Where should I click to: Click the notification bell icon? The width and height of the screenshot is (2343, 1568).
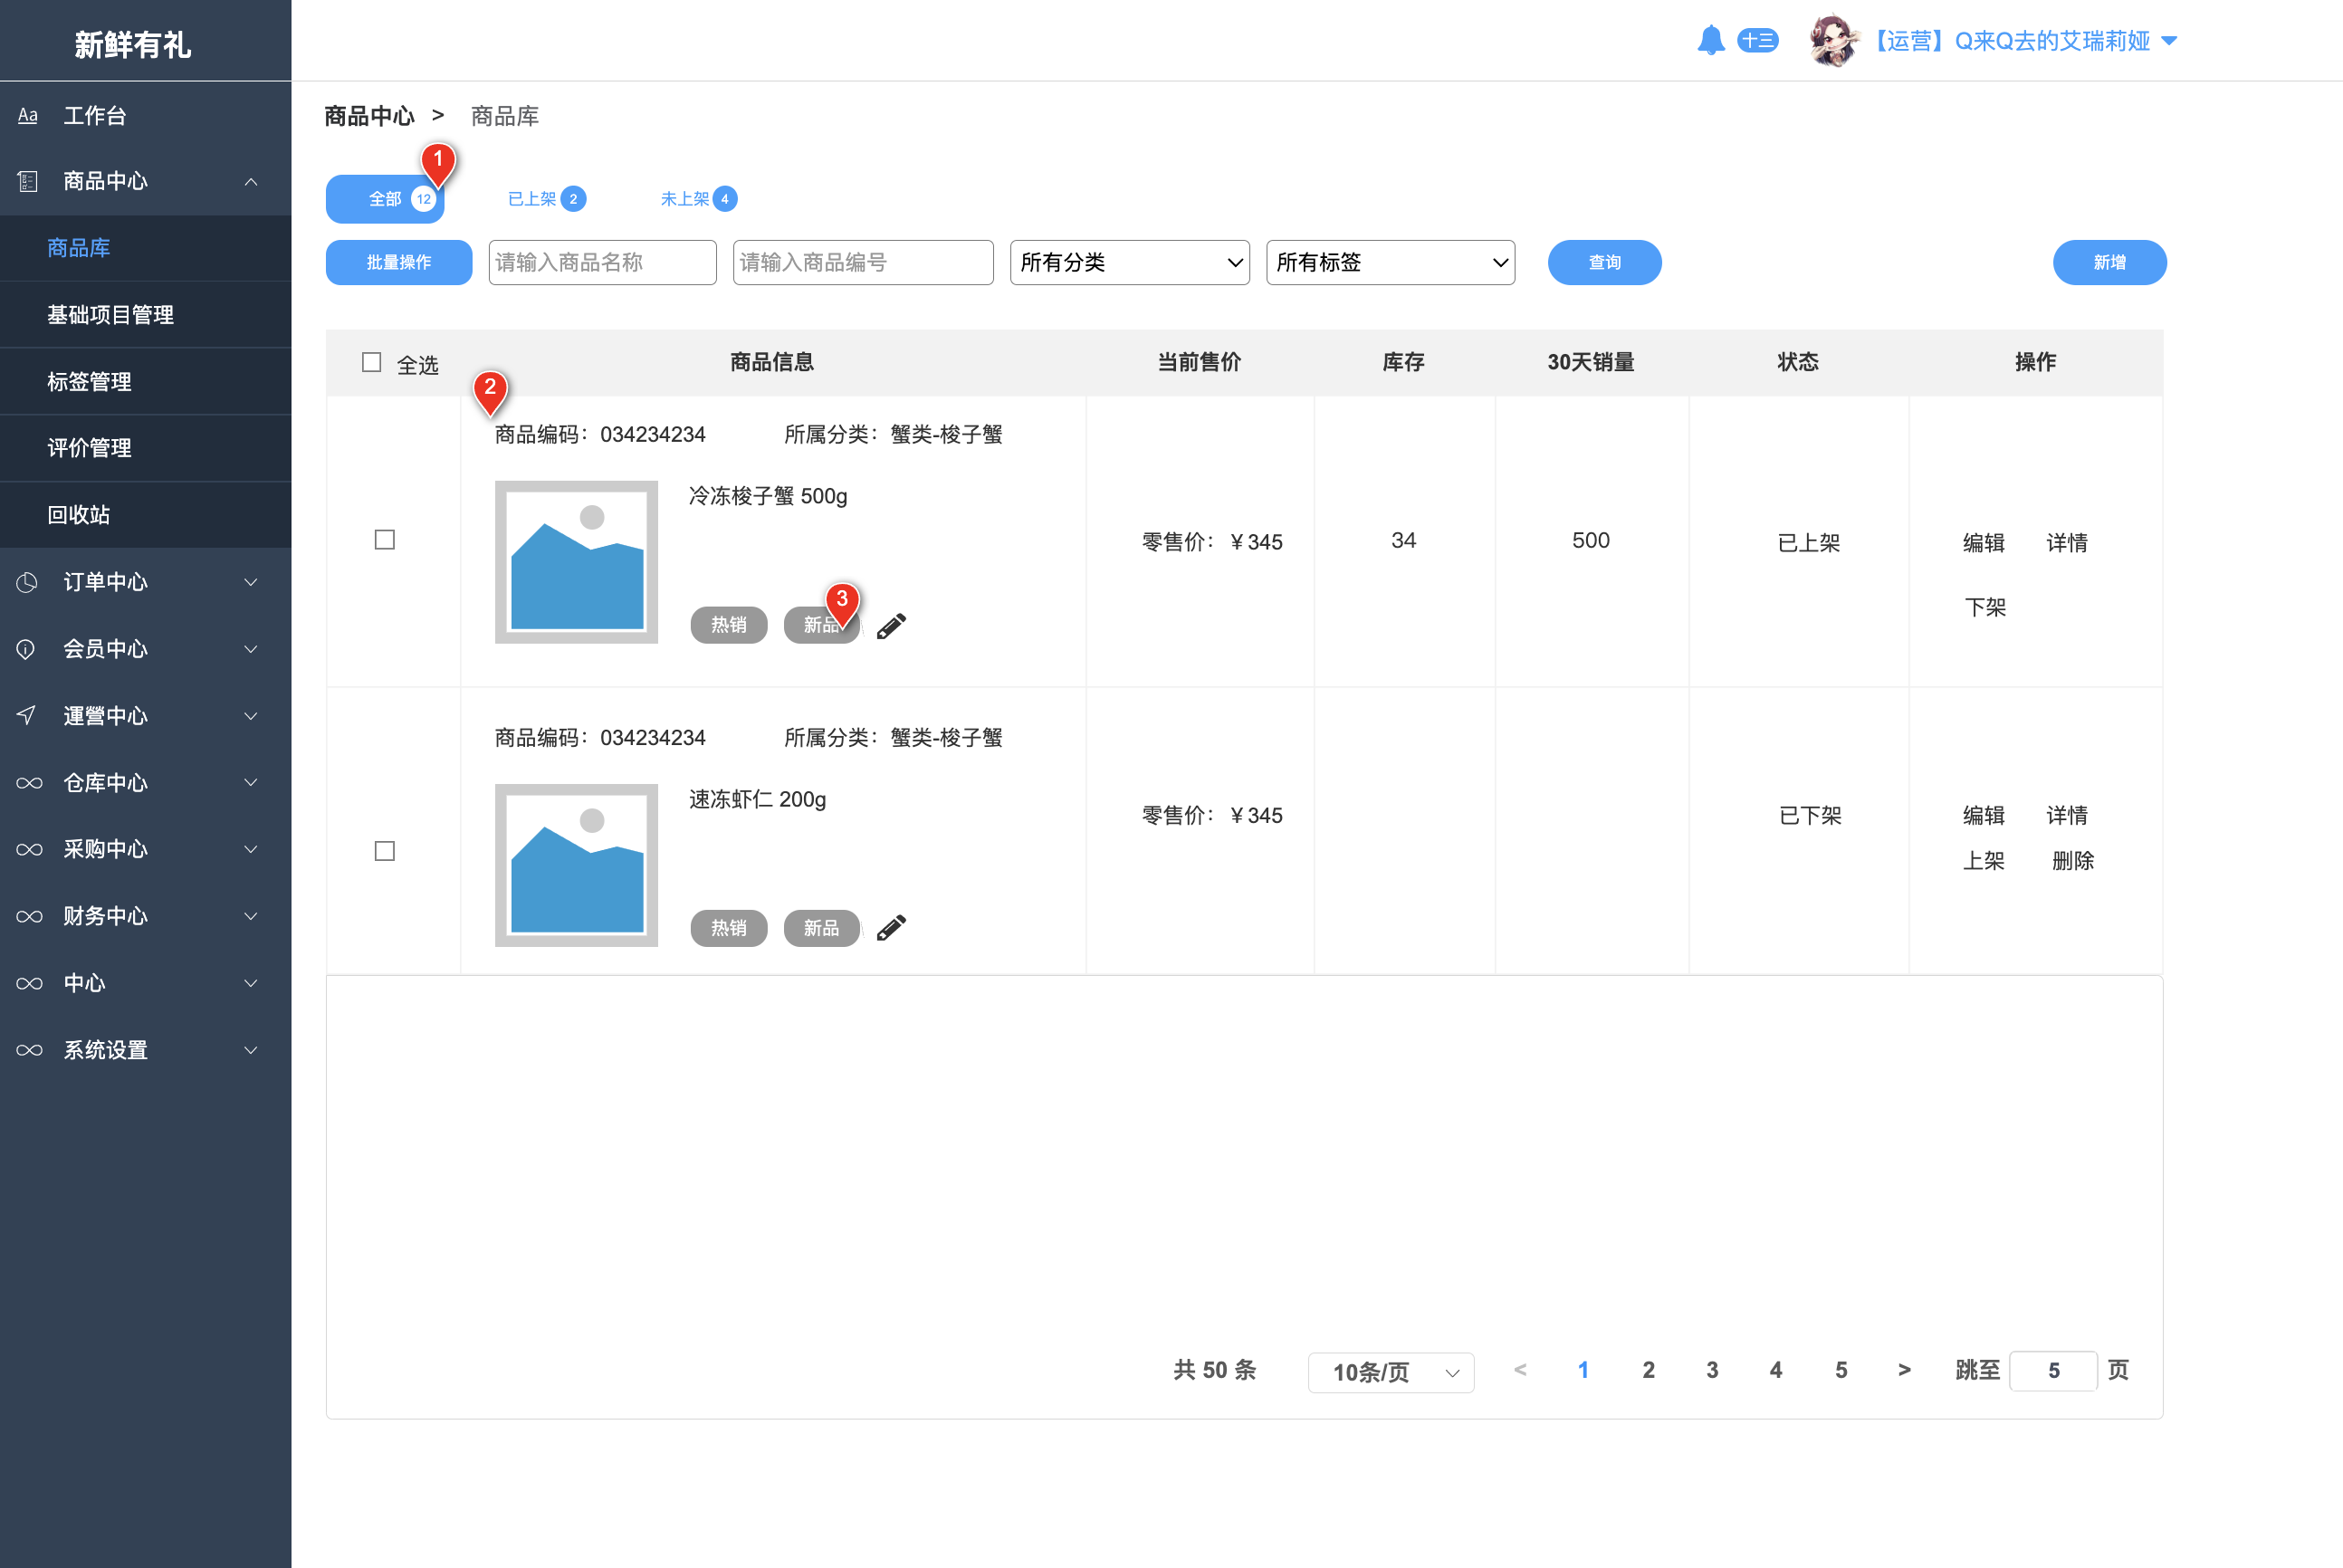pyautogui.click(x=1711, y=40)
